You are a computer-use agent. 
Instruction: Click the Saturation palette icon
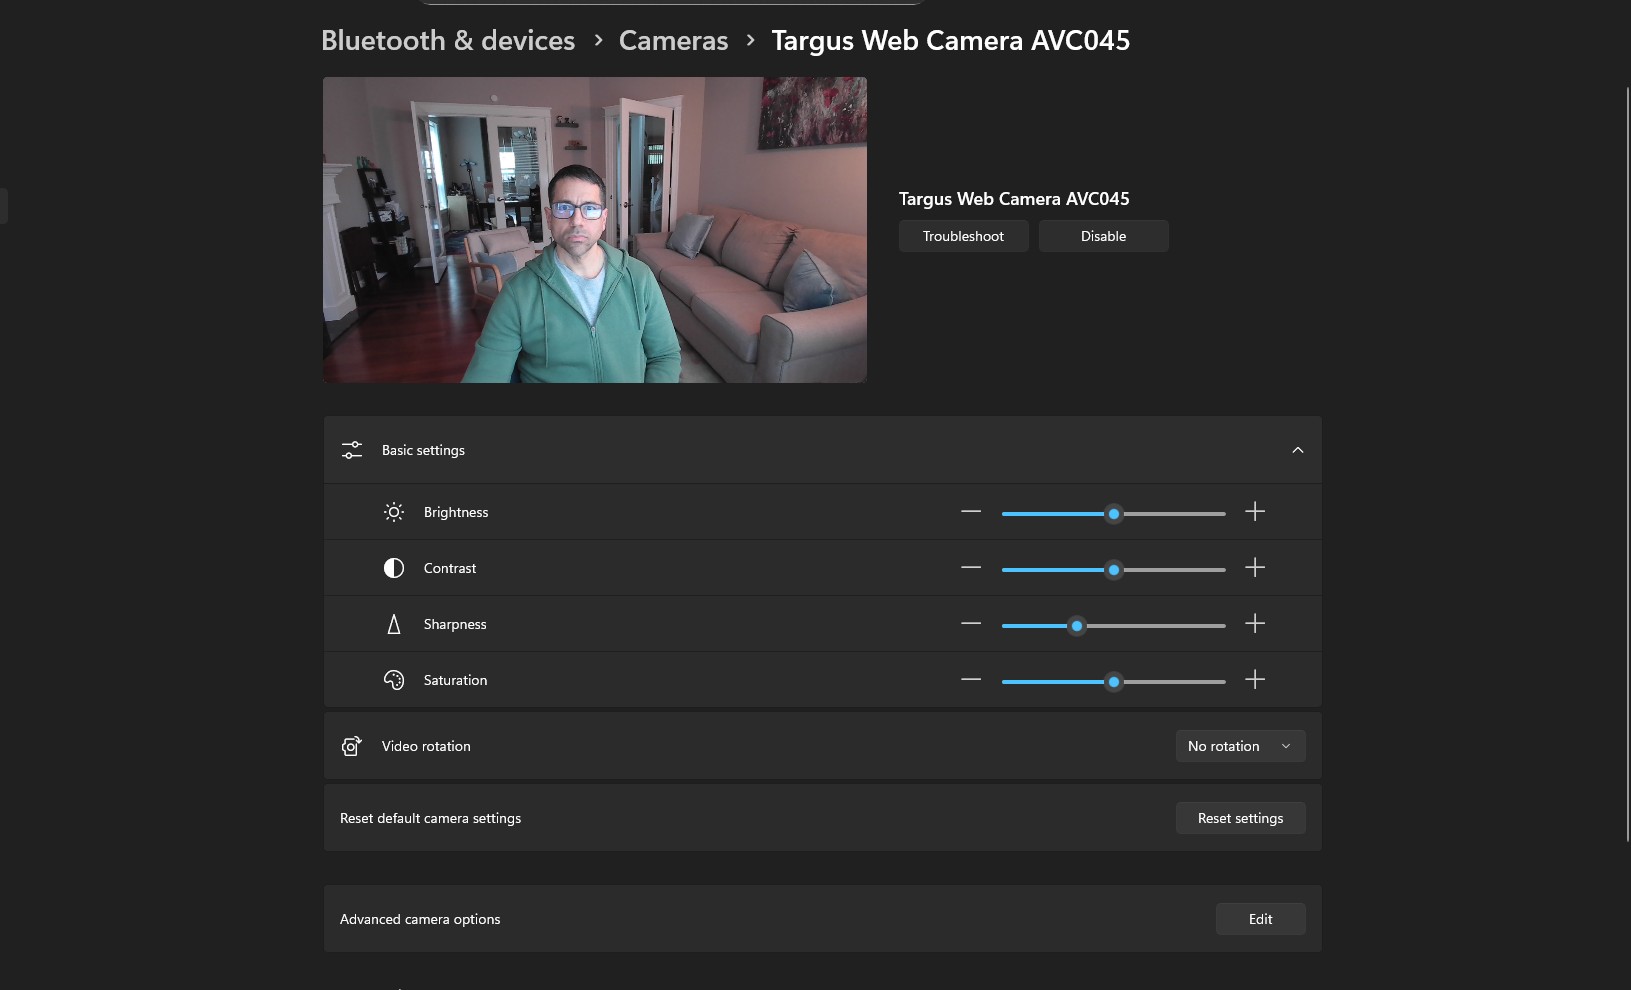(394, 680)
